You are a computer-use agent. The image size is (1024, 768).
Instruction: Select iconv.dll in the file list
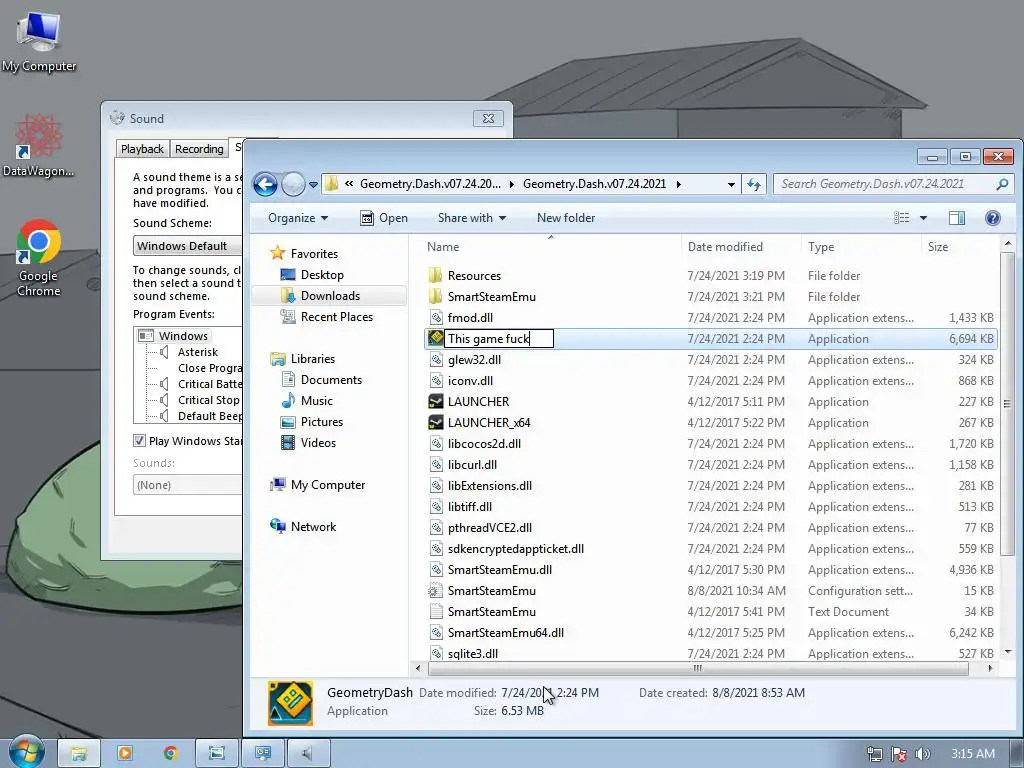tap(470, 381)
